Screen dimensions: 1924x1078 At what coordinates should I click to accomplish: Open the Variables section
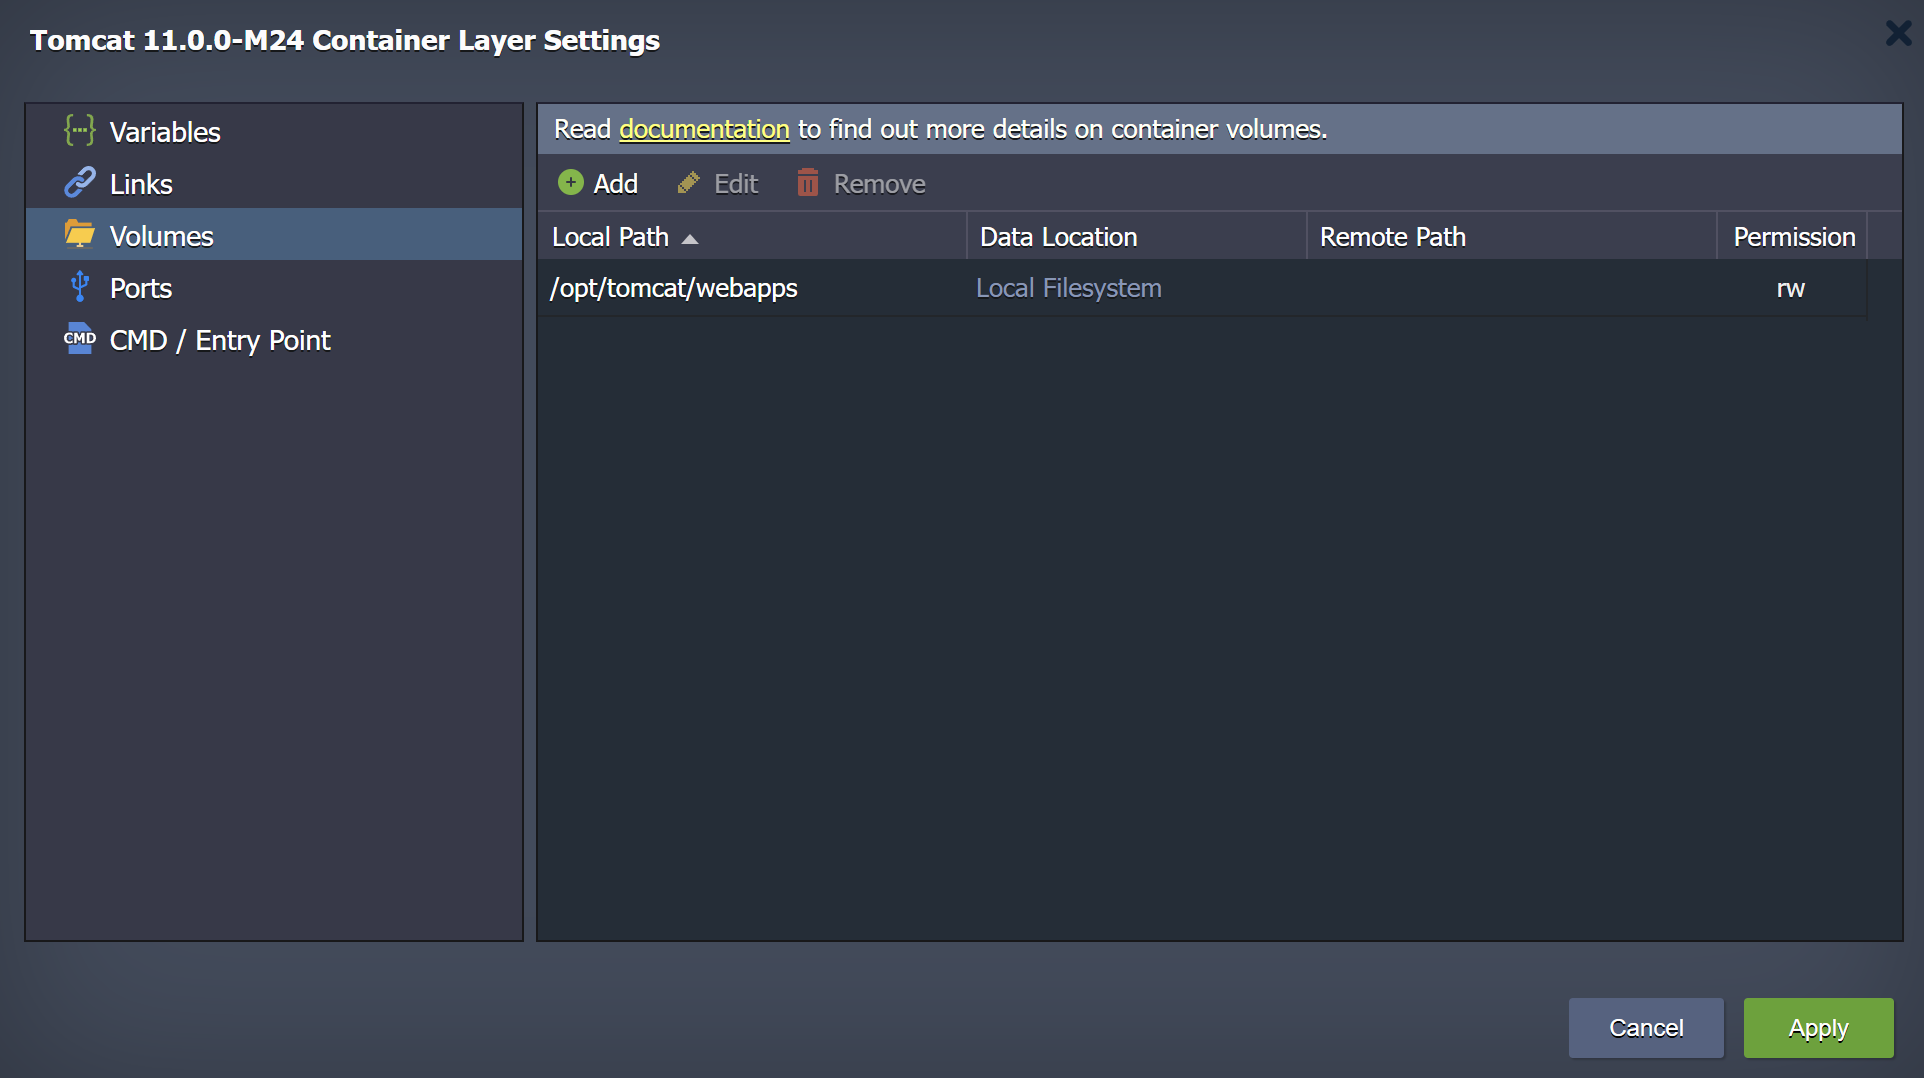274,131
